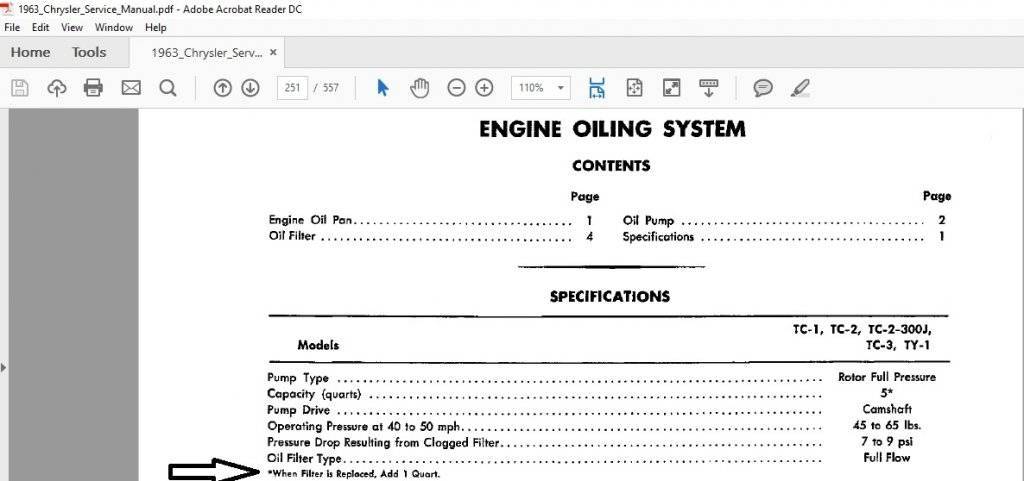Choose the Selection arrow tool
The height and width of the screenshot is (481, 1024).
(x=382, y=88)
